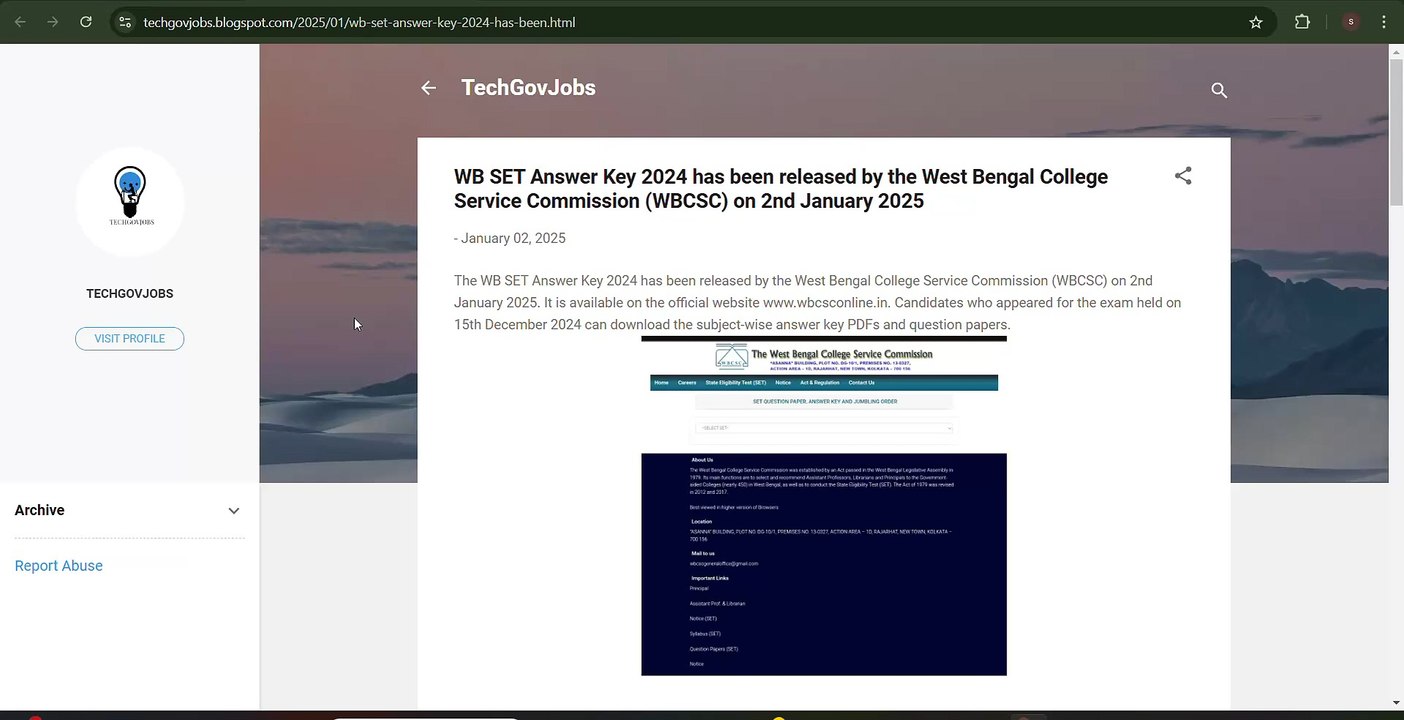Click the page vertical scrollbar thumb

(1396, 132)
